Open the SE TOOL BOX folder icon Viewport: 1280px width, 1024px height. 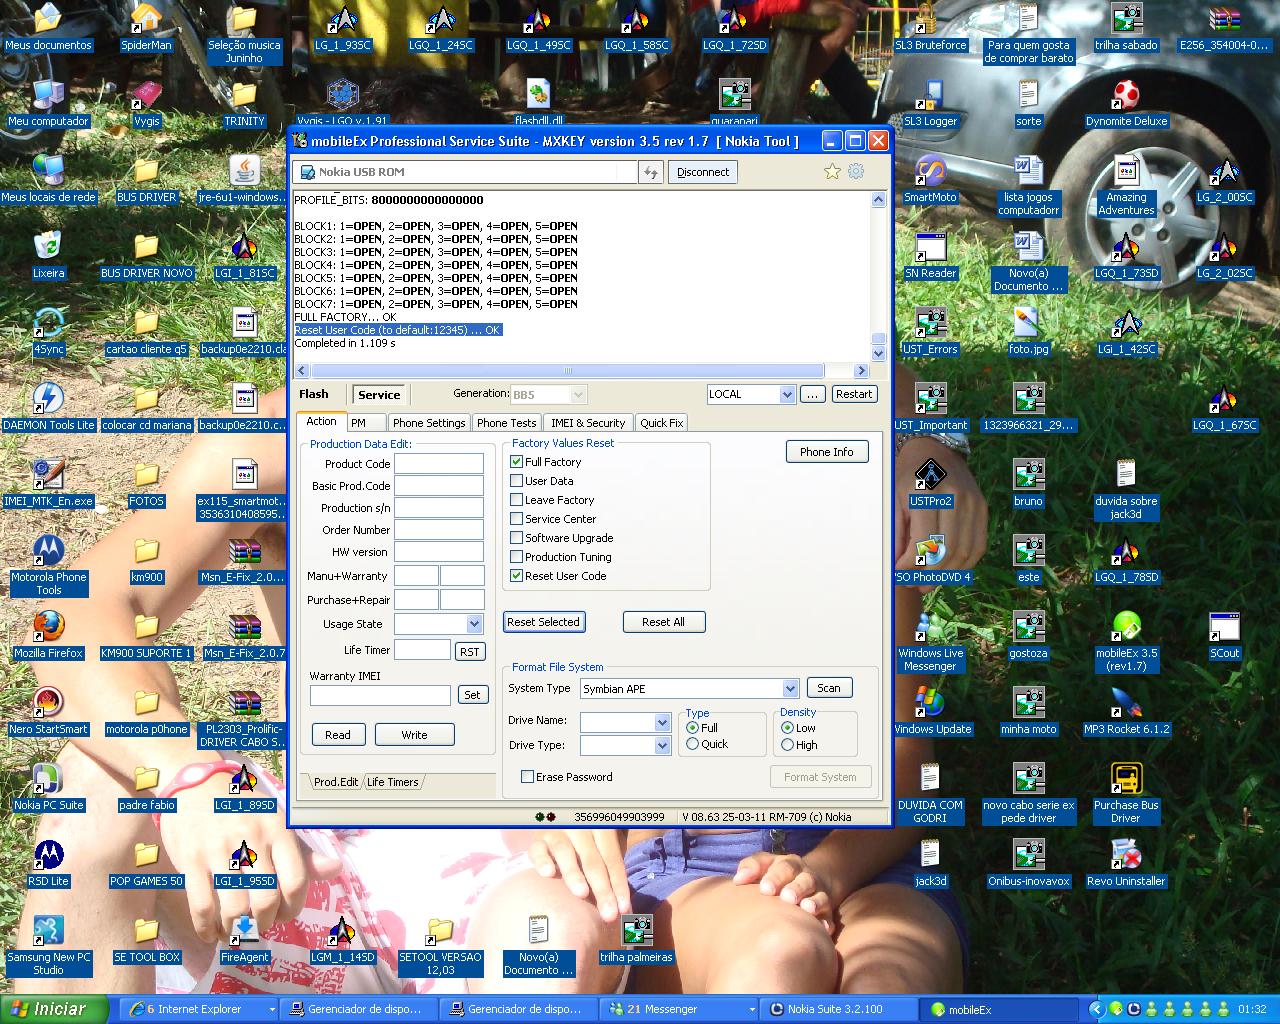146,939
